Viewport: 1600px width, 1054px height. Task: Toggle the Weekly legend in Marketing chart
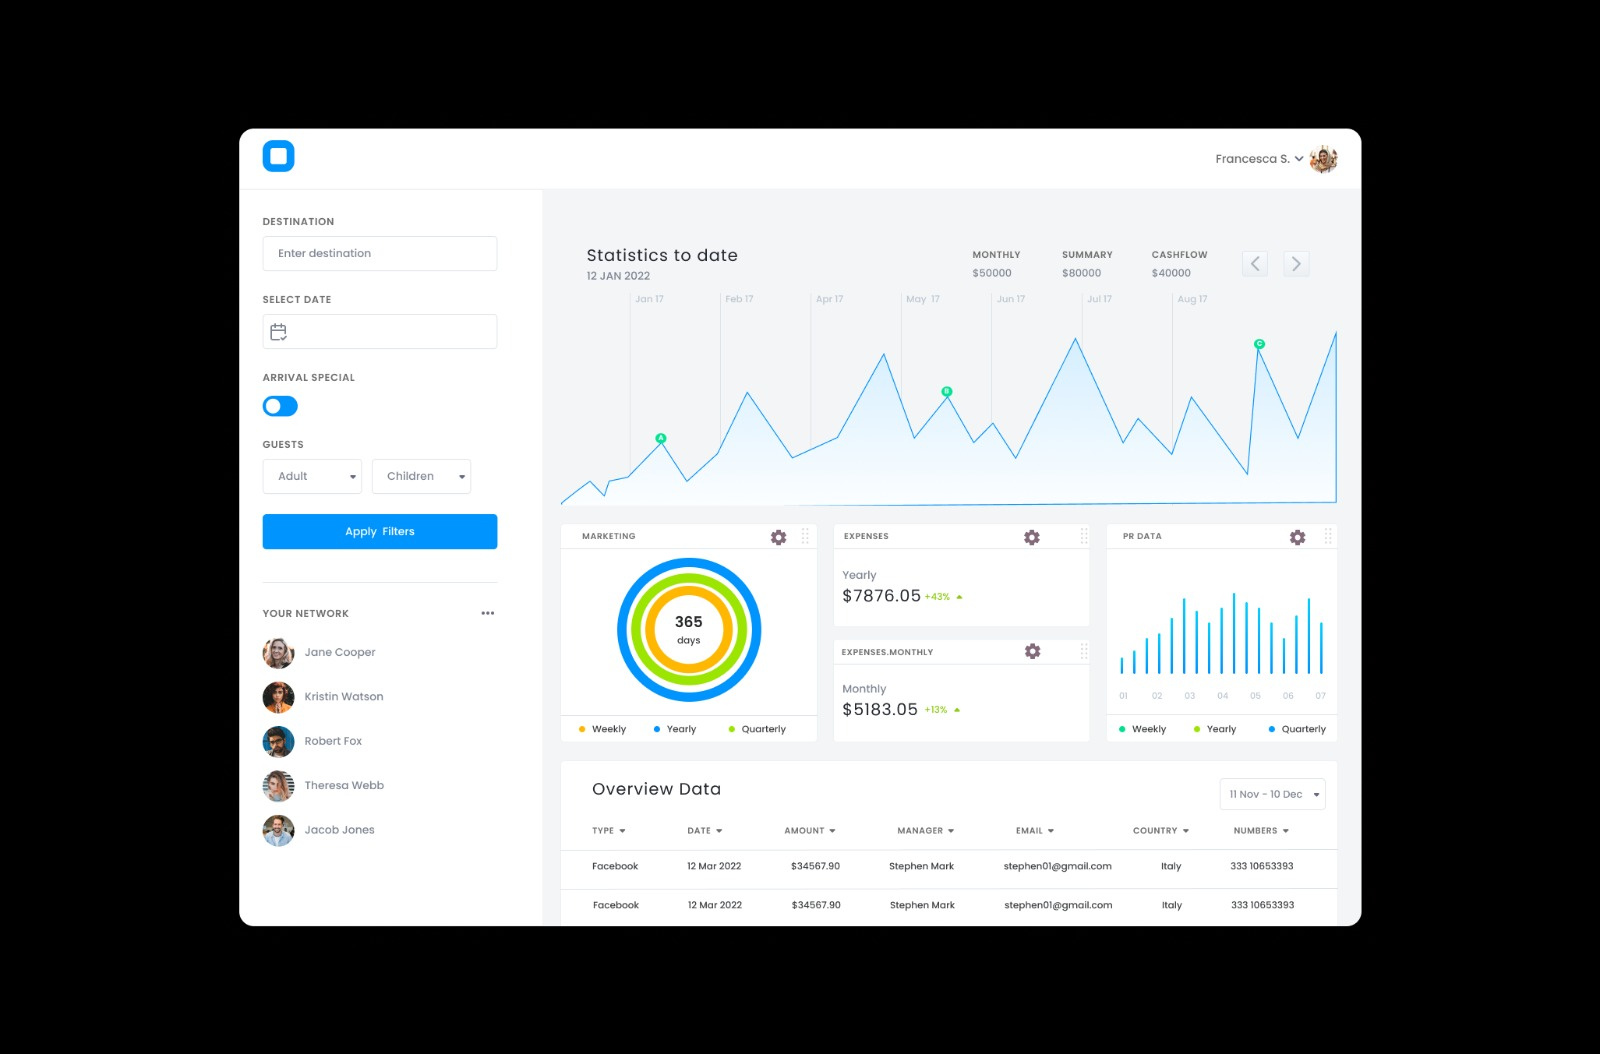[603, 729]
